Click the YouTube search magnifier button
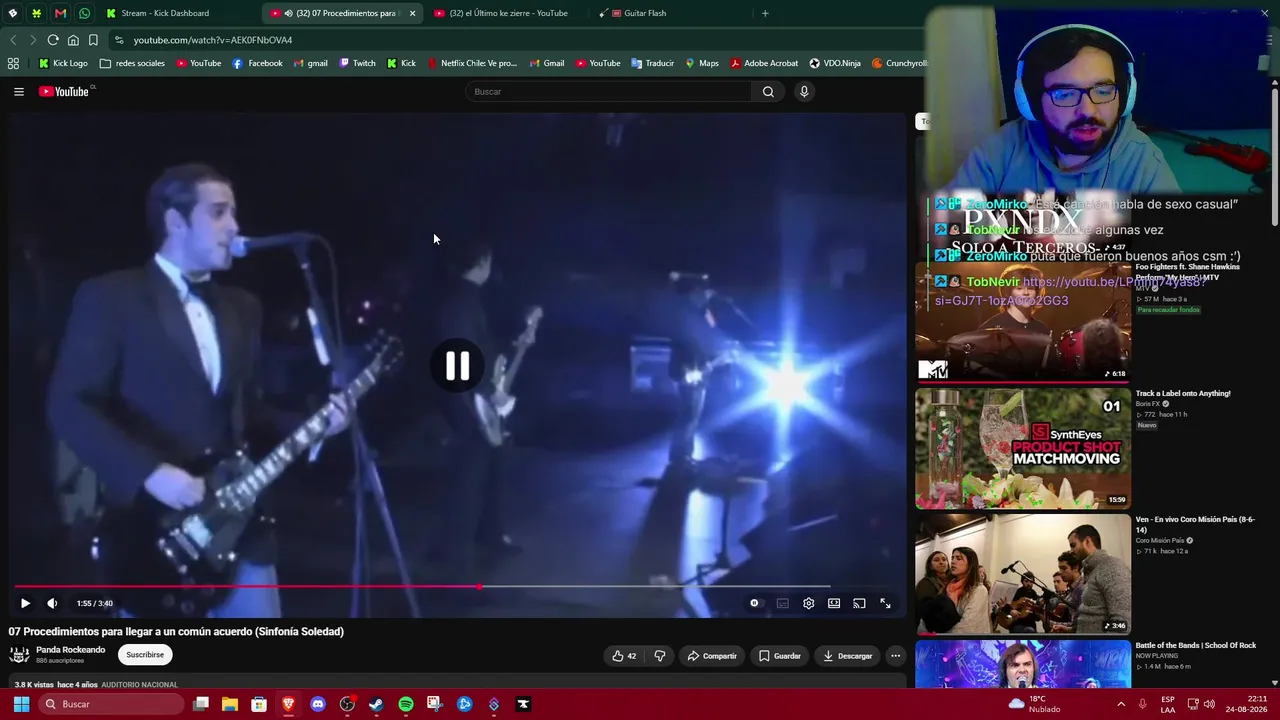Image resolution: width=1280 pixels, height=720 pixels. [x=768, y=92]
